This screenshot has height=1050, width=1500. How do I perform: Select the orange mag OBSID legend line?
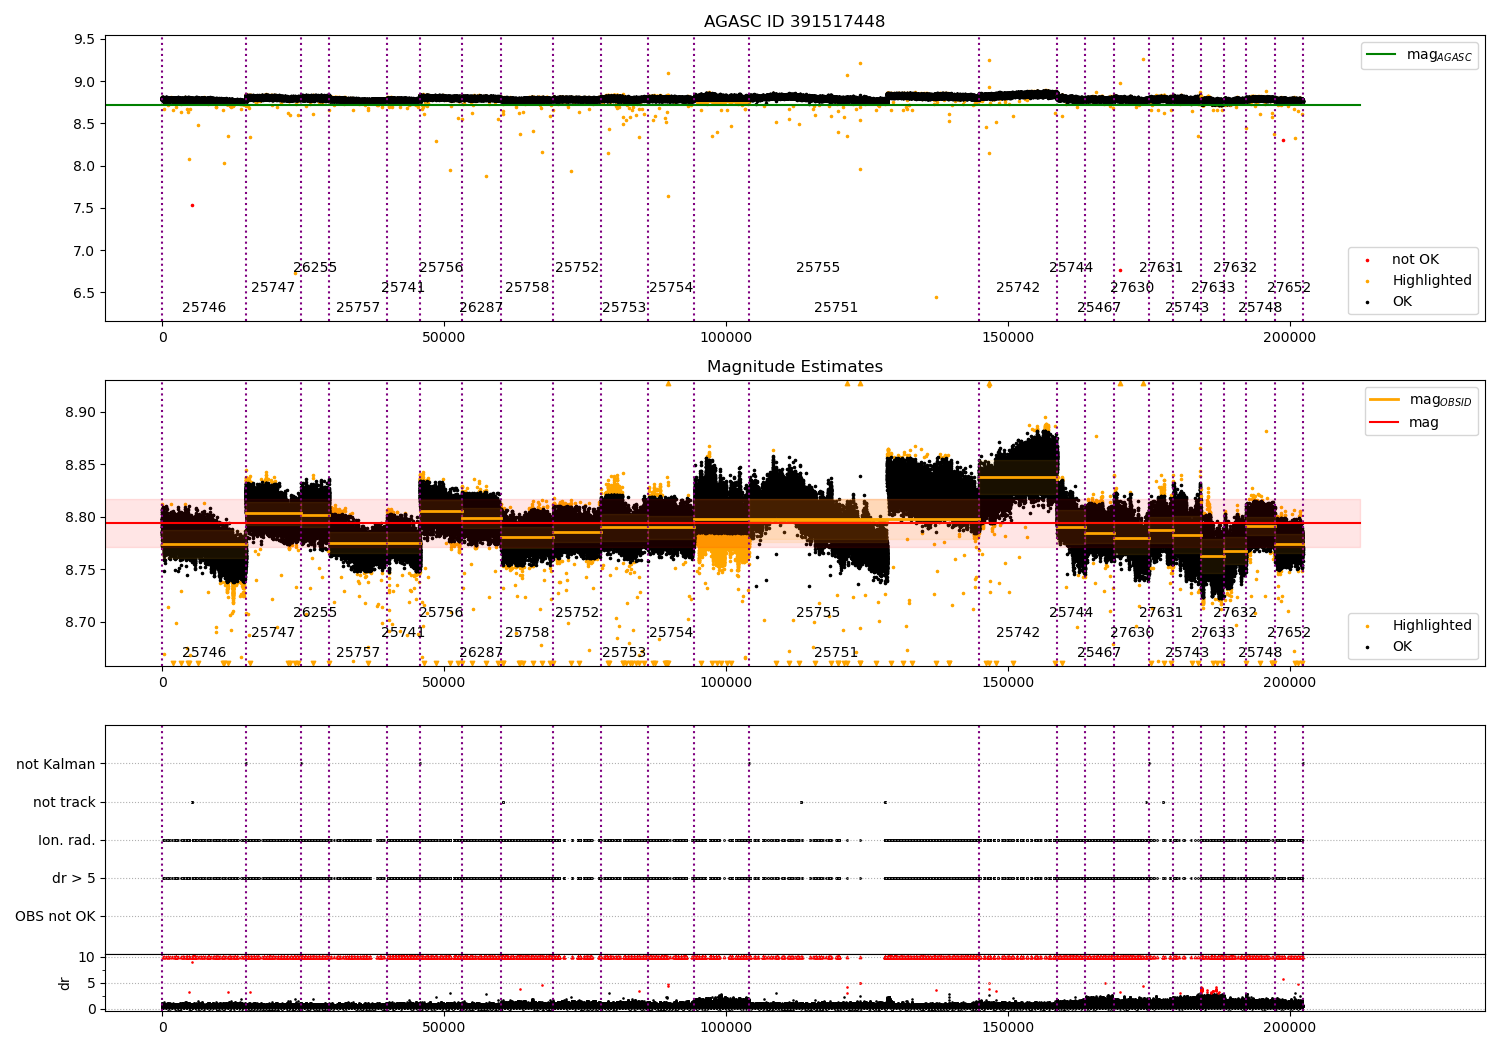click(x=1385, y=400)
